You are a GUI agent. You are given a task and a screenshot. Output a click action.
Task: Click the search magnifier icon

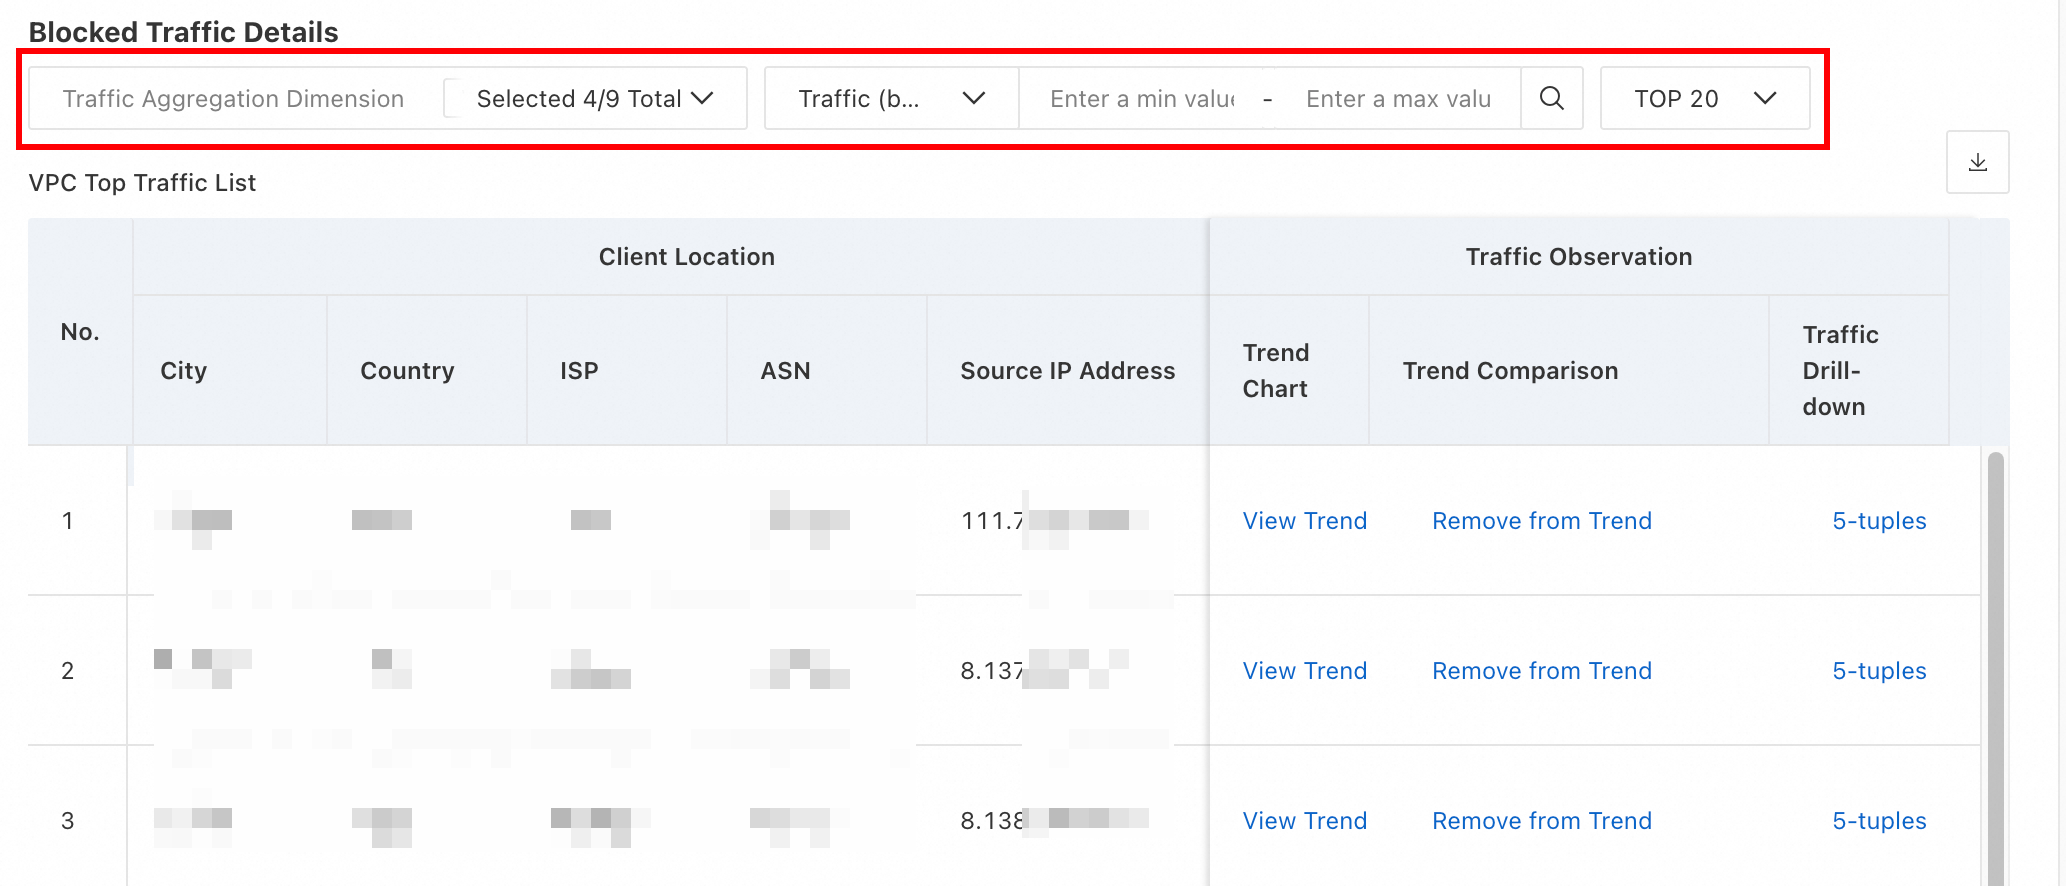(x=1551, y=98)
